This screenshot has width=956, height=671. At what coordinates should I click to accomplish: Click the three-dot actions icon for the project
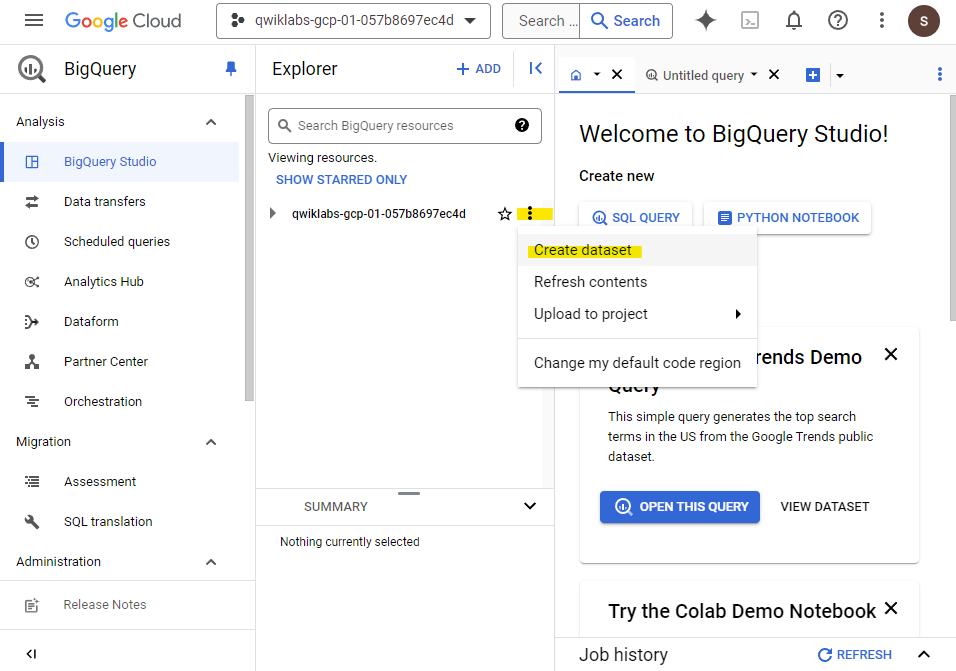point(530,213)
